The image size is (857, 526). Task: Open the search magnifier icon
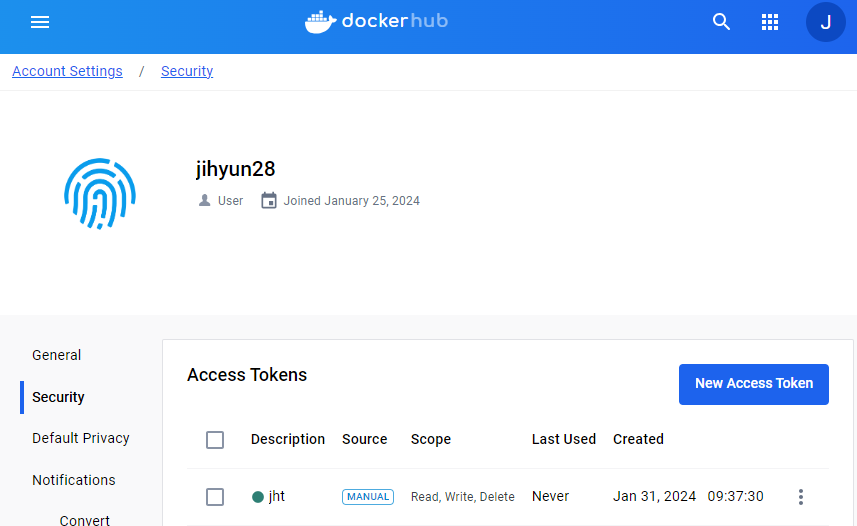click(x=721, y=22)
